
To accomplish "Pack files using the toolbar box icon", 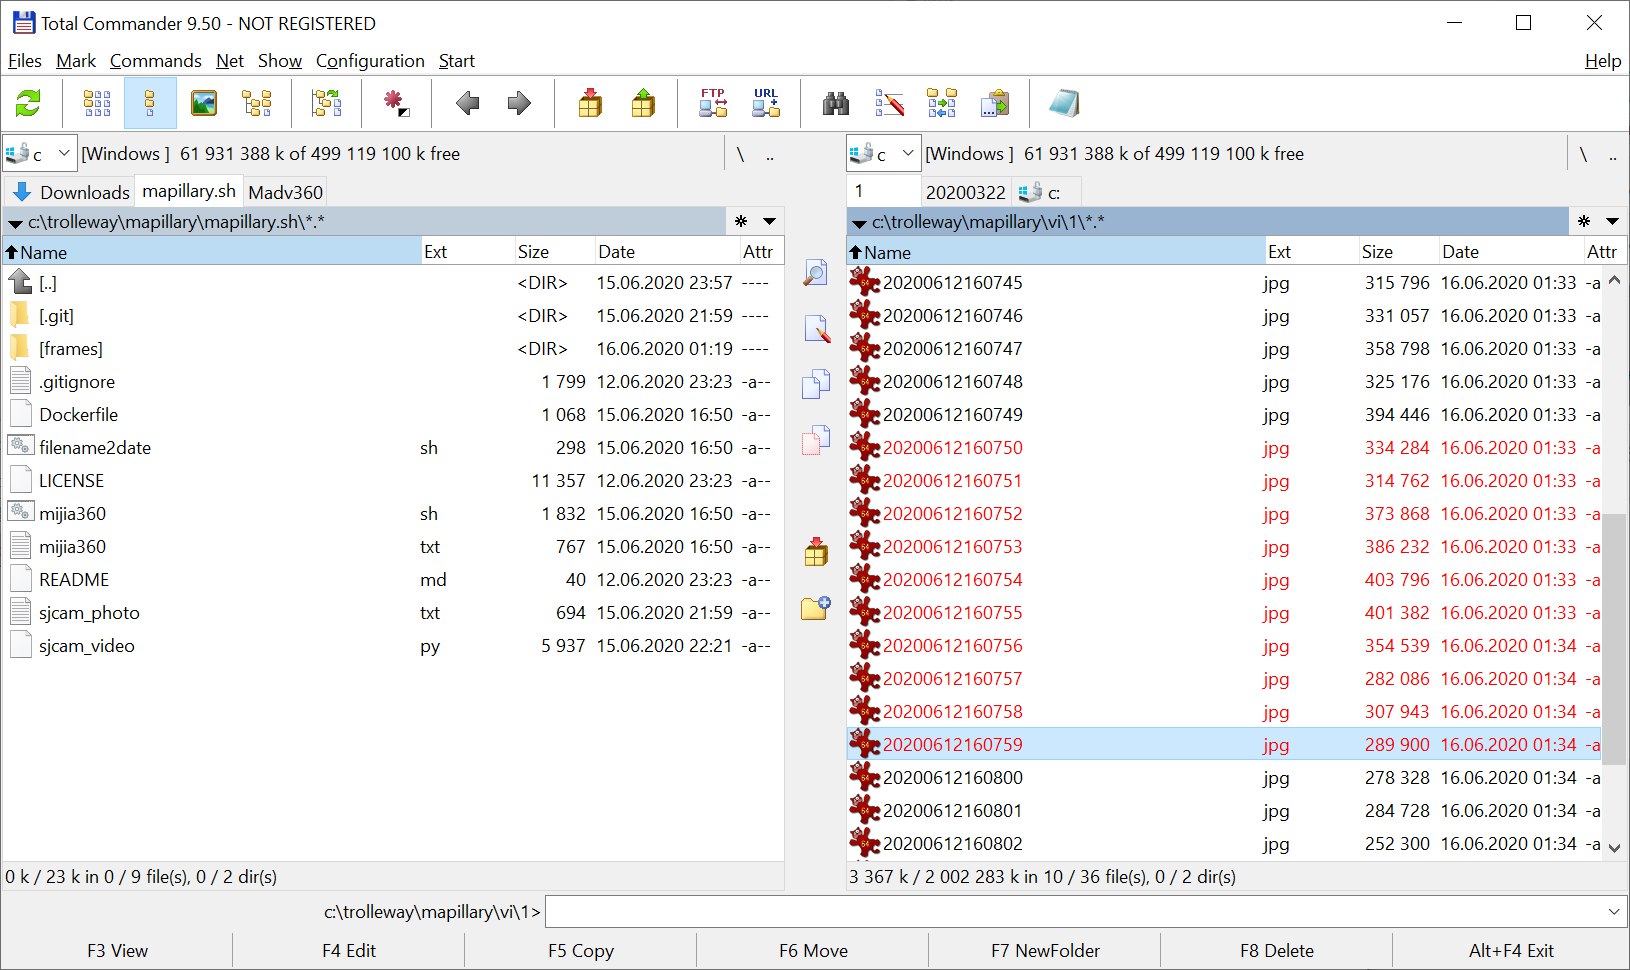I will pyautogui.click(x=590, y=103).
